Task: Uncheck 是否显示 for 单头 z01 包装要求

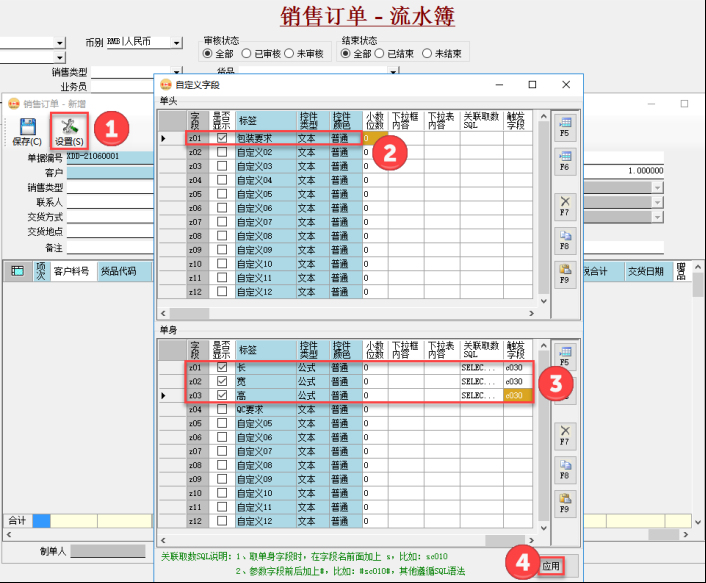Action: (222, 138)
